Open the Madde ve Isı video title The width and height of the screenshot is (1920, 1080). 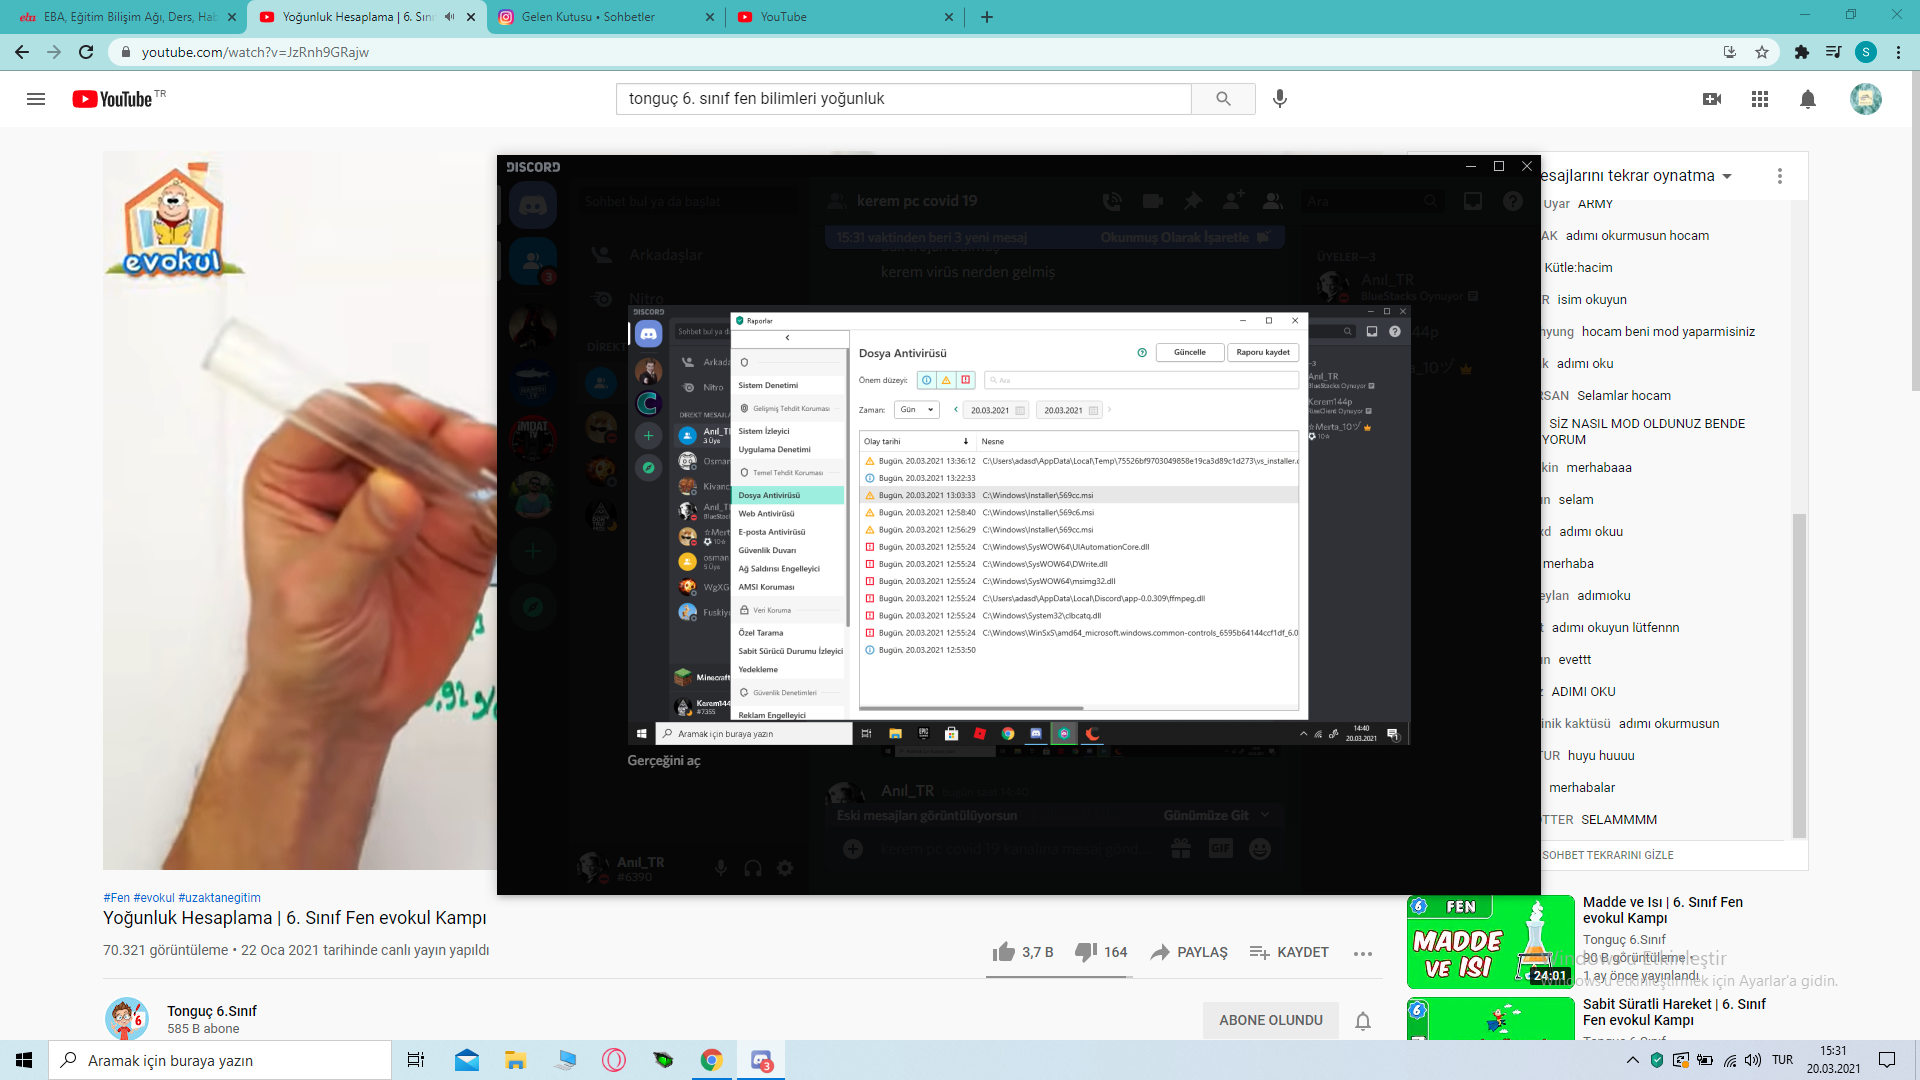click(1663, 910)
